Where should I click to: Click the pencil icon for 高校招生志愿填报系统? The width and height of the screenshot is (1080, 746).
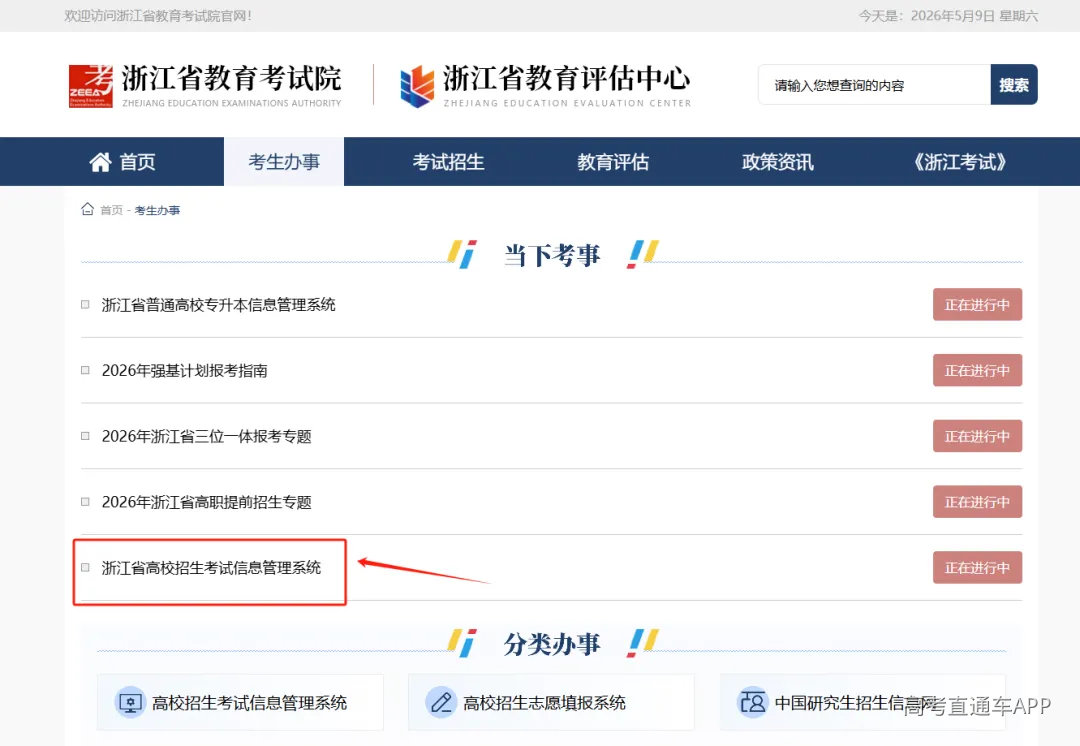442,703
